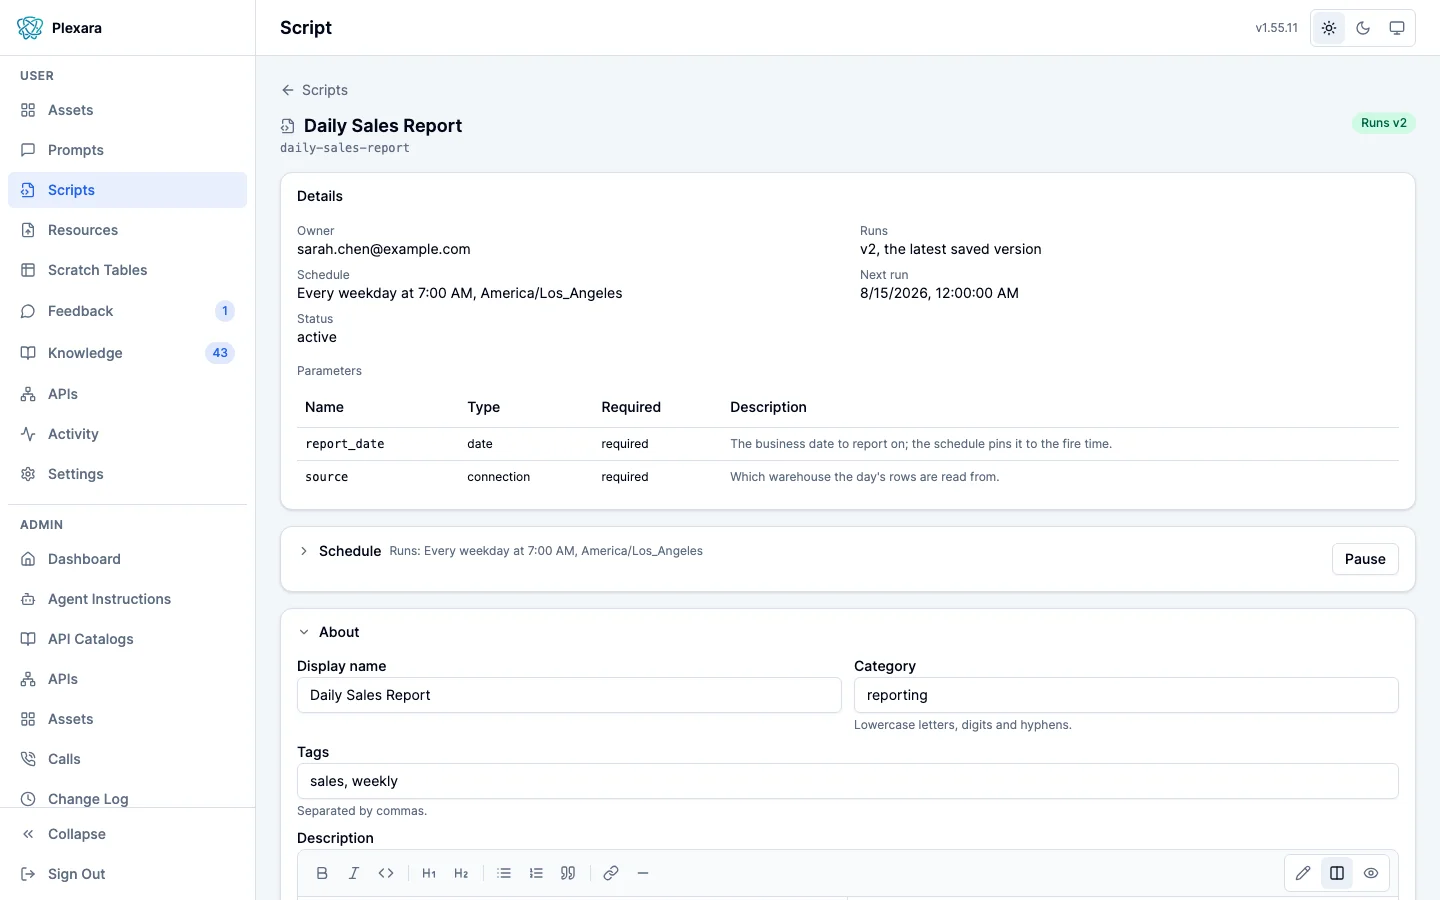The width and height of the screenshot is (1440, 900).
Task: Open Agent Instructions page
Action: point(127,599)
